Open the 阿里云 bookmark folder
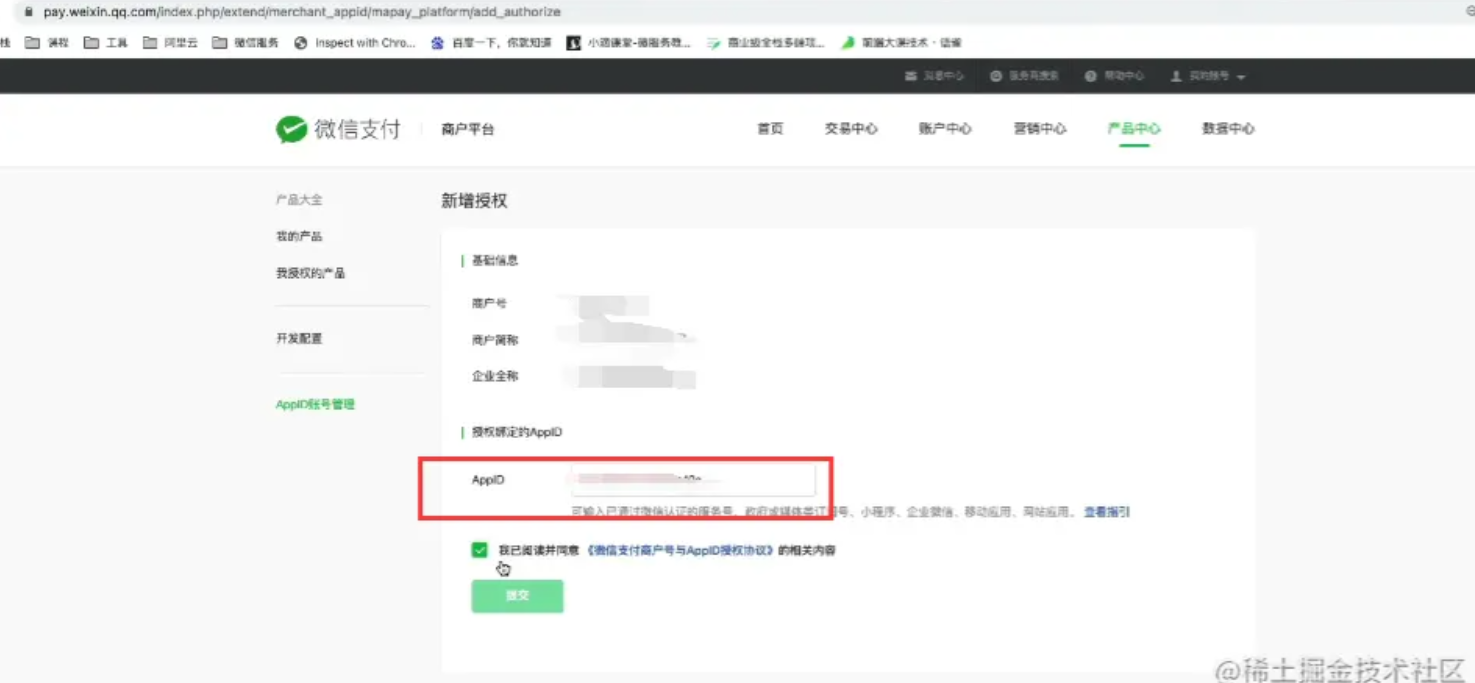This screenshot has height=683, width=1475. click(x=170, y=43)
